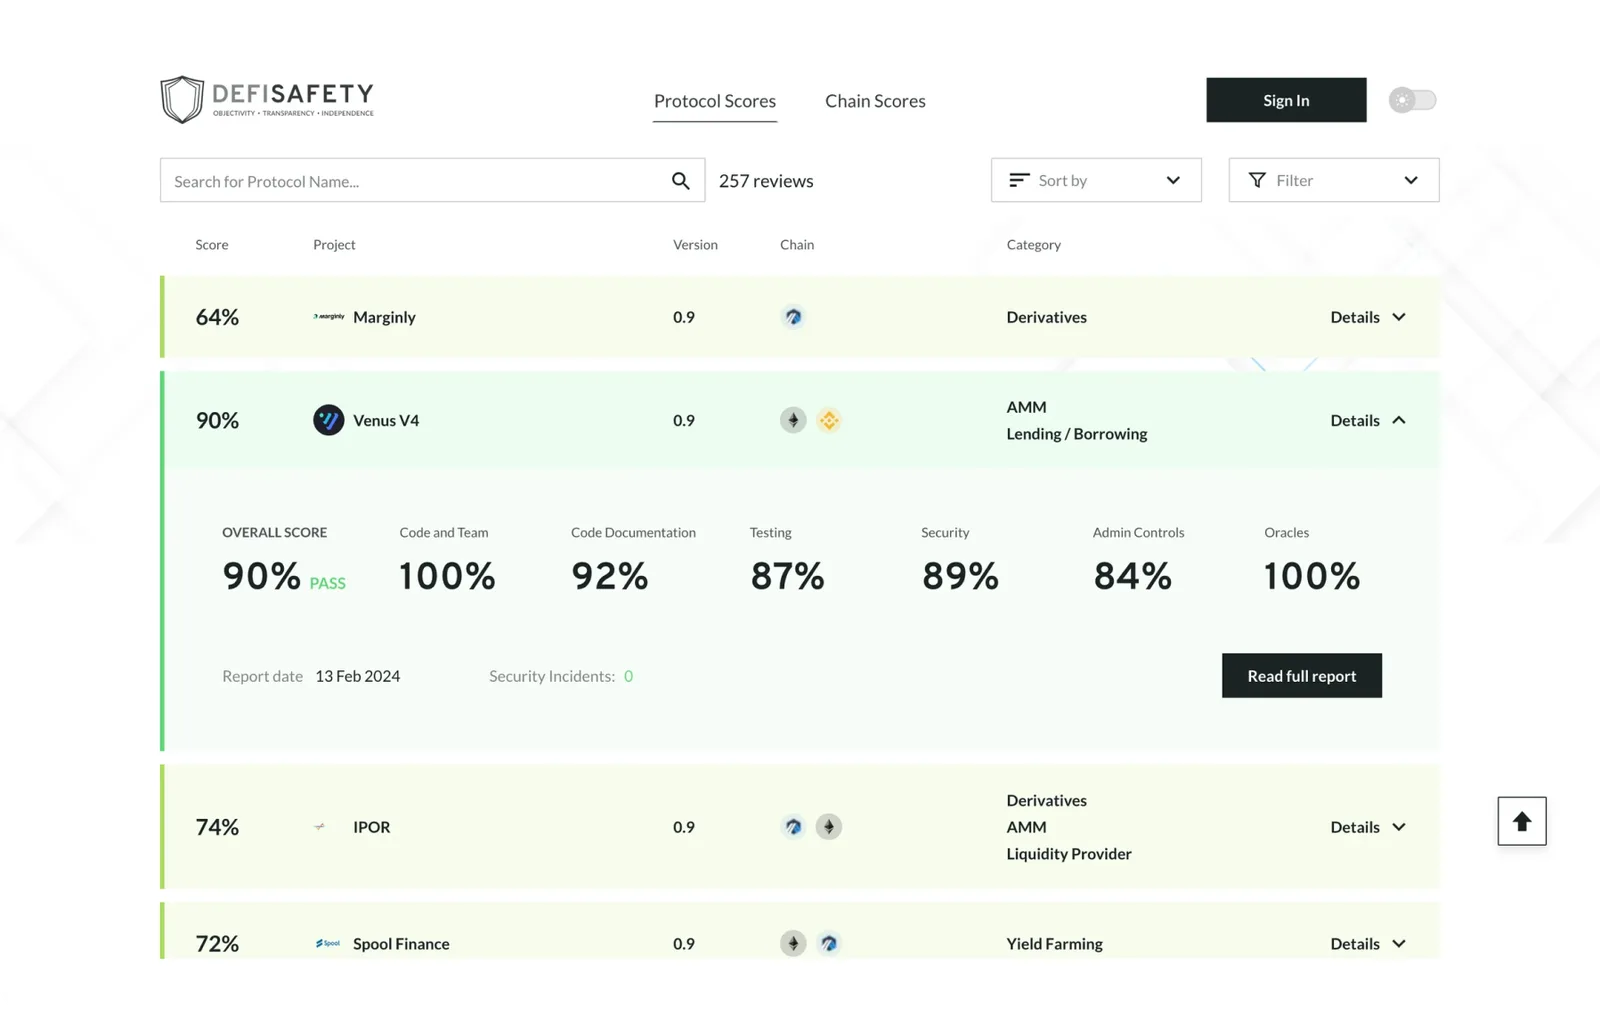1600x1020 pixels.
Task: Click the Score column header
Action: point(212,244)
